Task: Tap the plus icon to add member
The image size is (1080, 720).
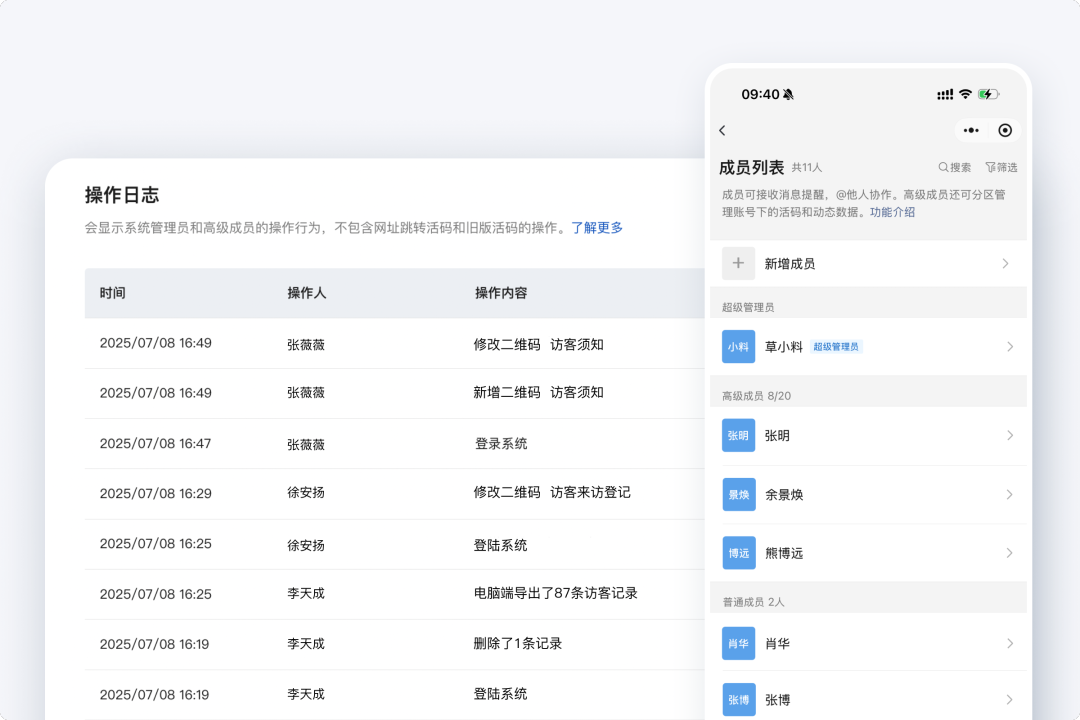Action: tap(738, 263)
